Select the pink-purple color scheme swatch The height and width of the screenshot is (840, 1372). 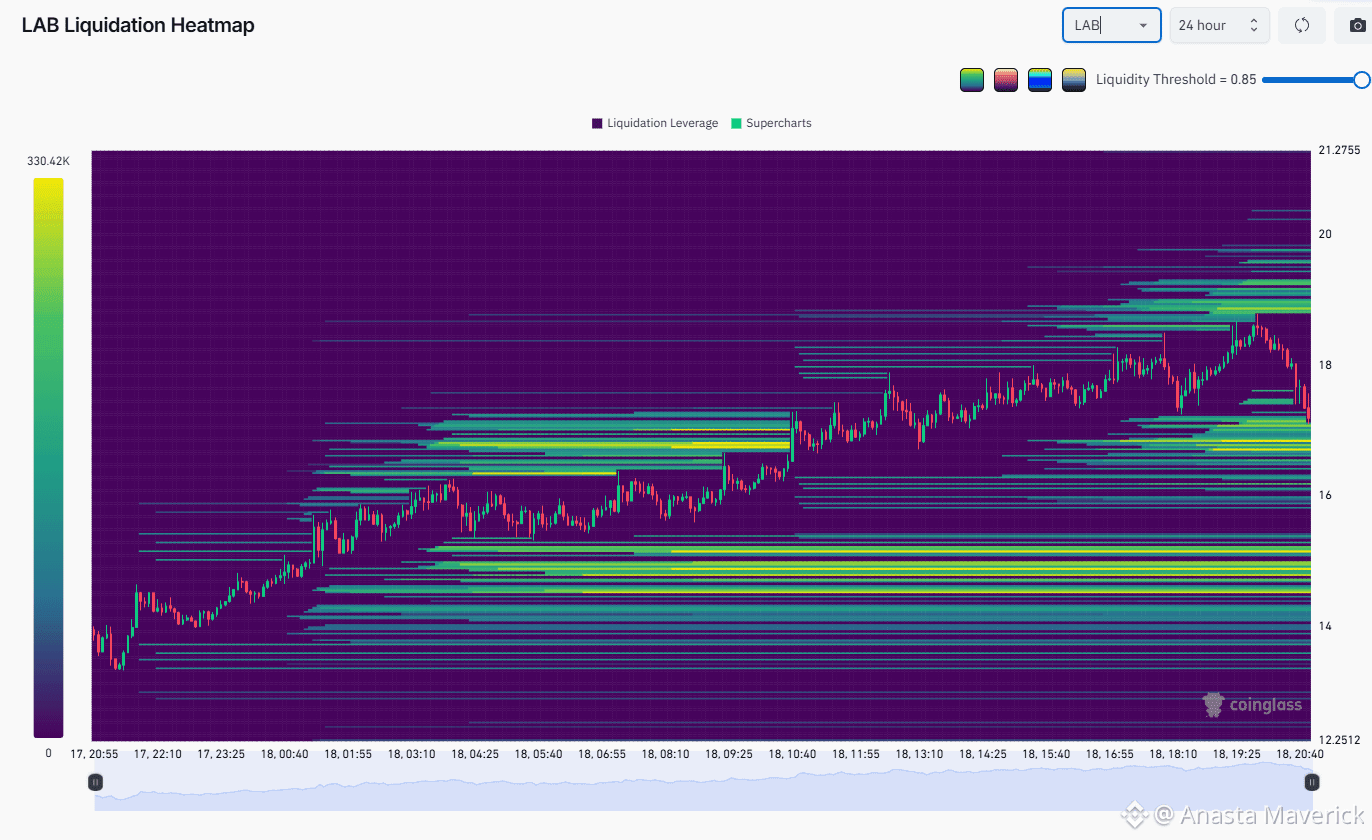coord(1006,80)
